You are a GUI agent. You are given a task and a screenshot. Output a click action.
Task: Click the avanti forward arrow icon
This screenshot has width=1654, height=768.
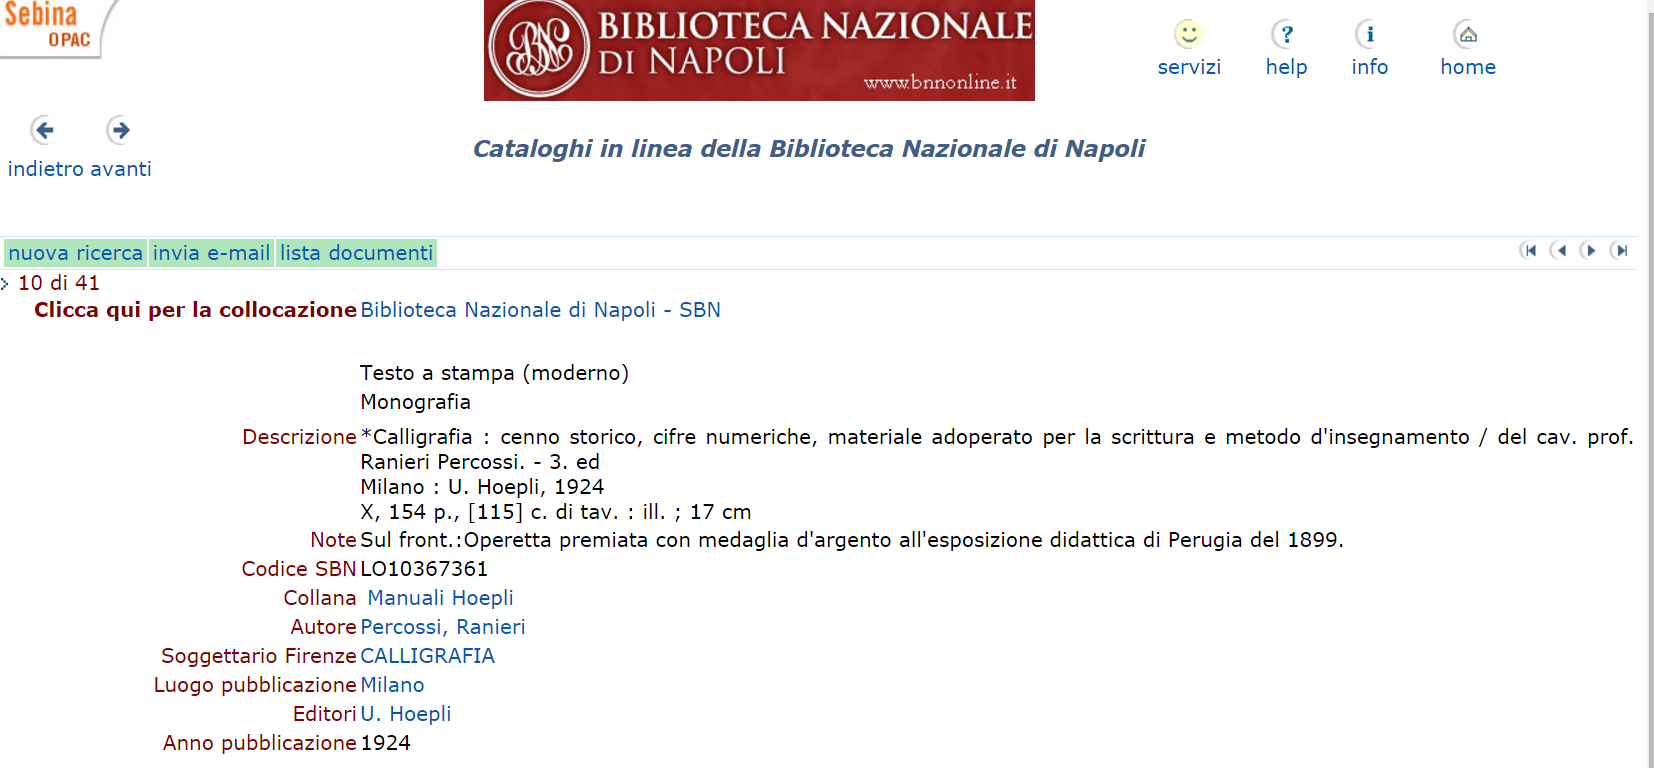click(x=119, y=130)
